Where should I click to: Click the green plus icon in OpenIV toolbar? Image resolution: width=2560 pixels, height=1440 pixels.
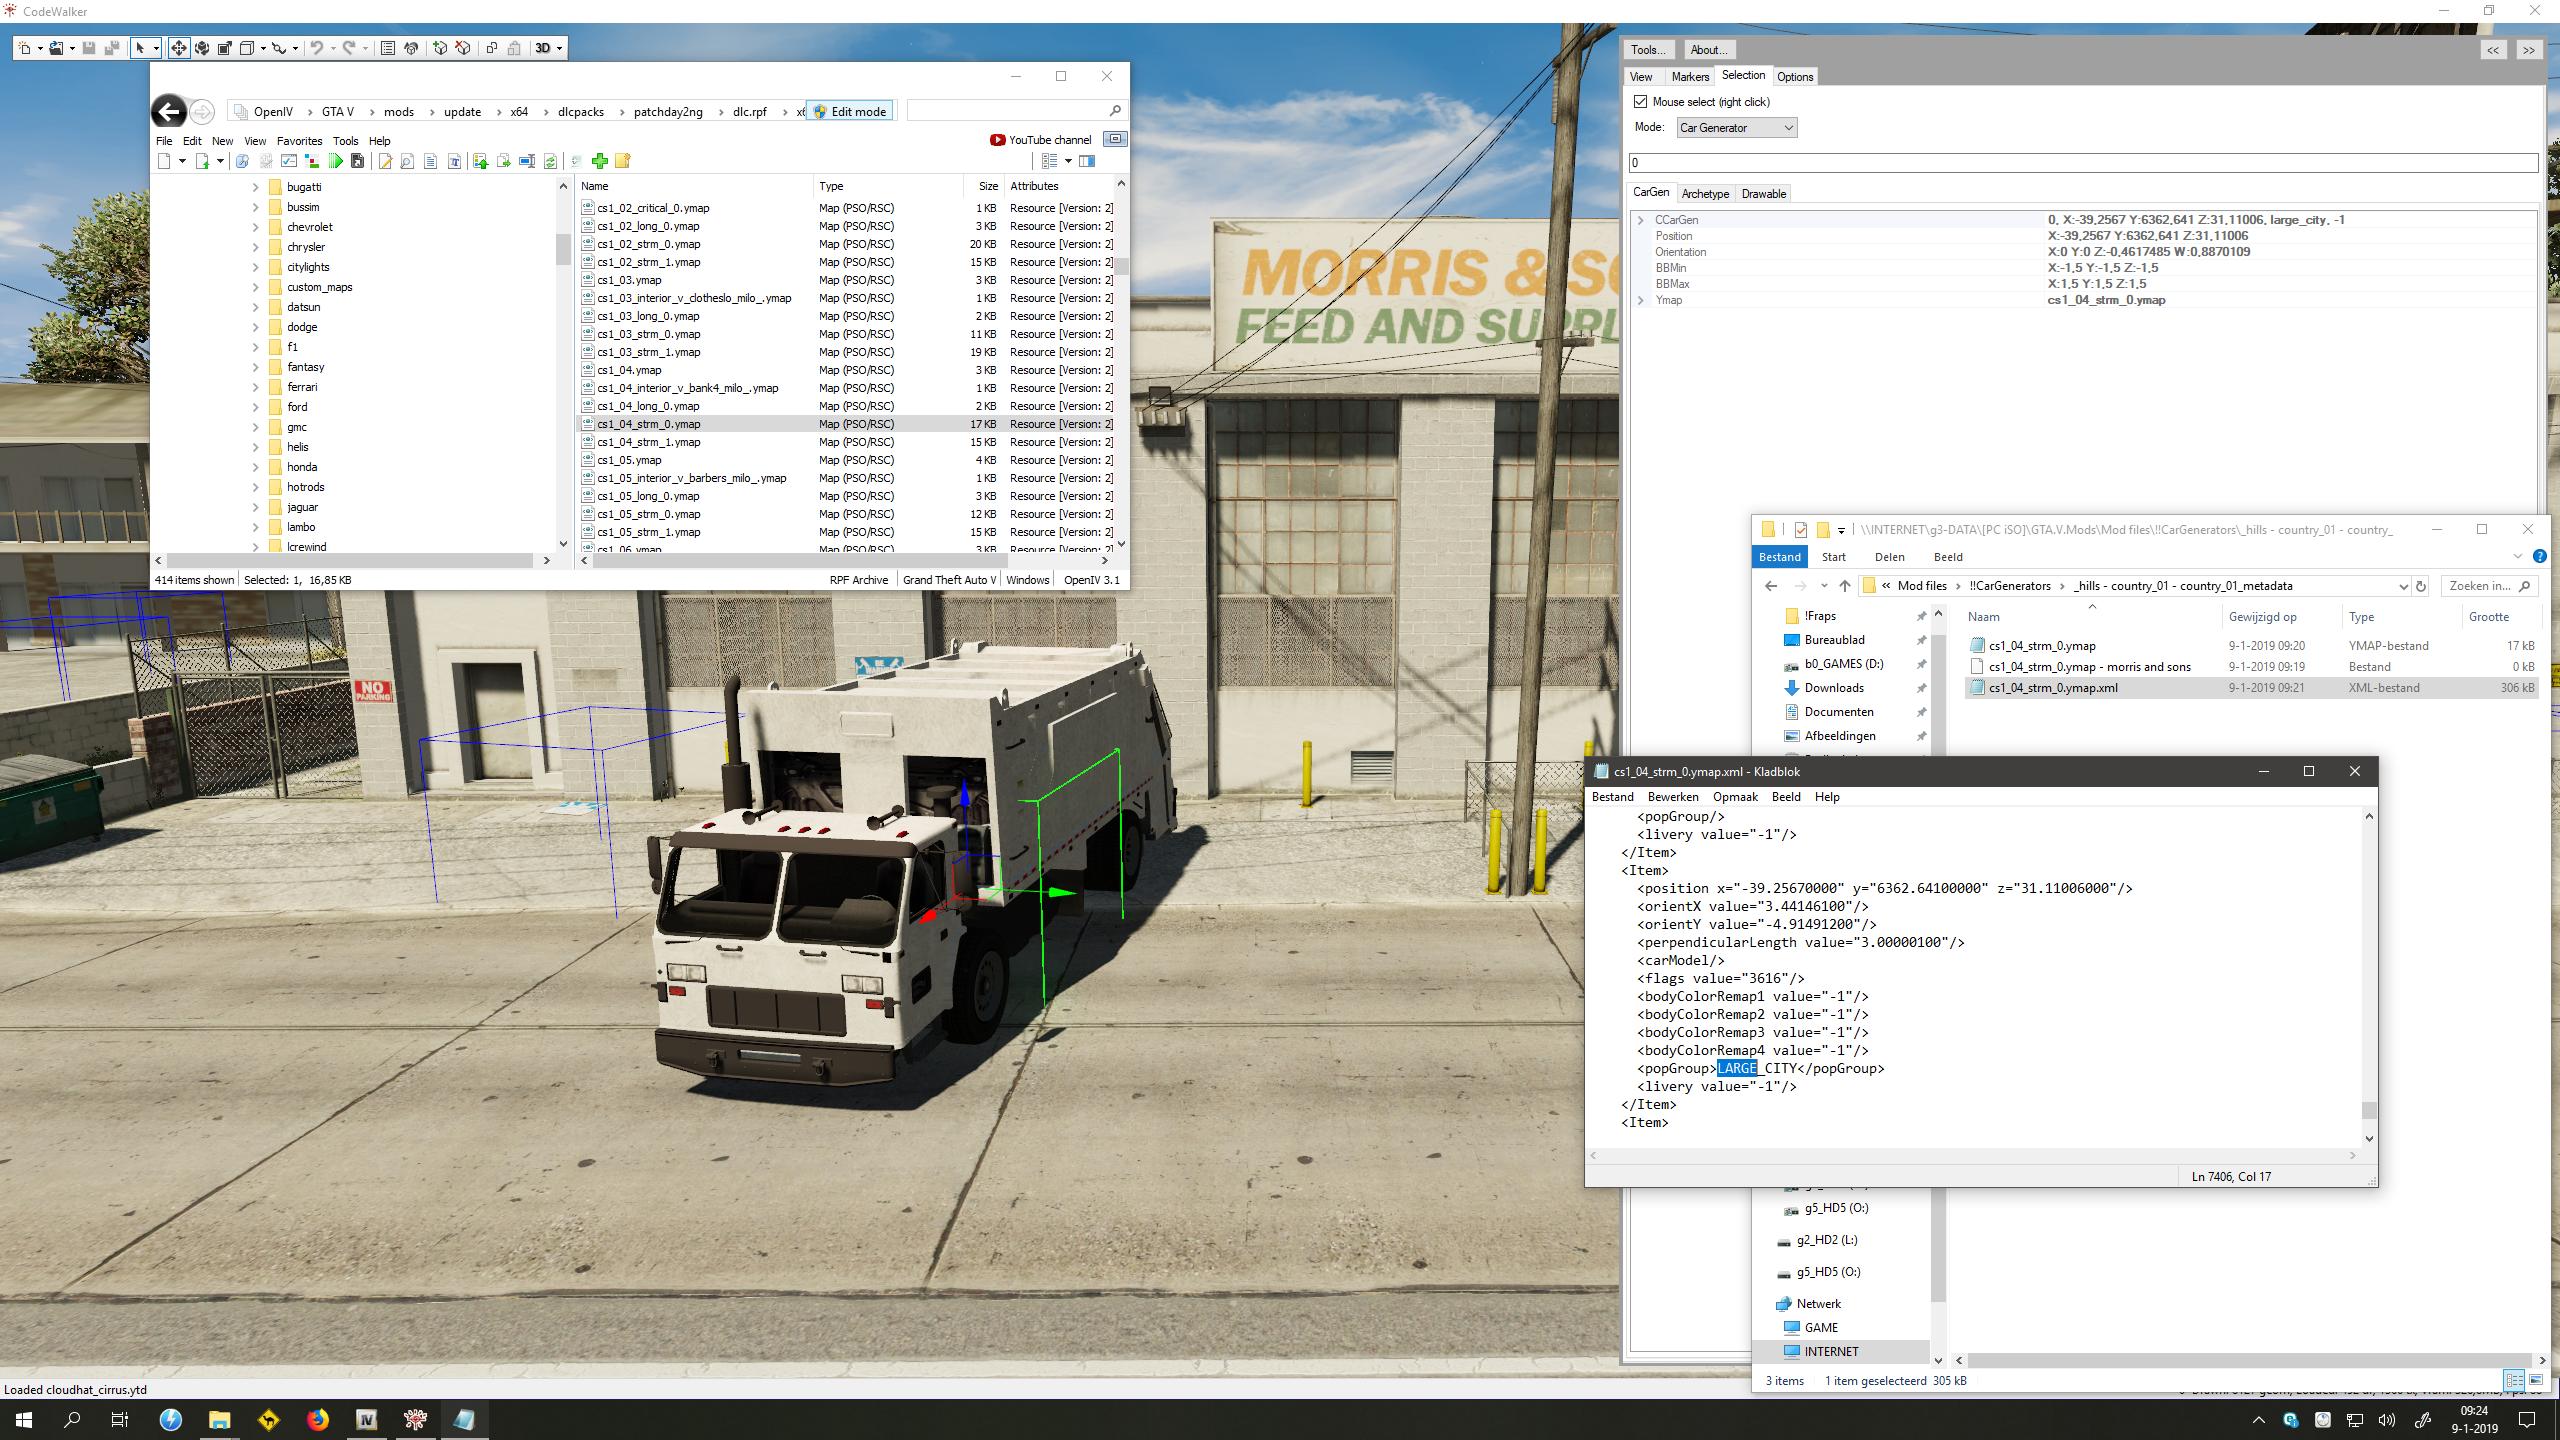(x=600, y=161)
